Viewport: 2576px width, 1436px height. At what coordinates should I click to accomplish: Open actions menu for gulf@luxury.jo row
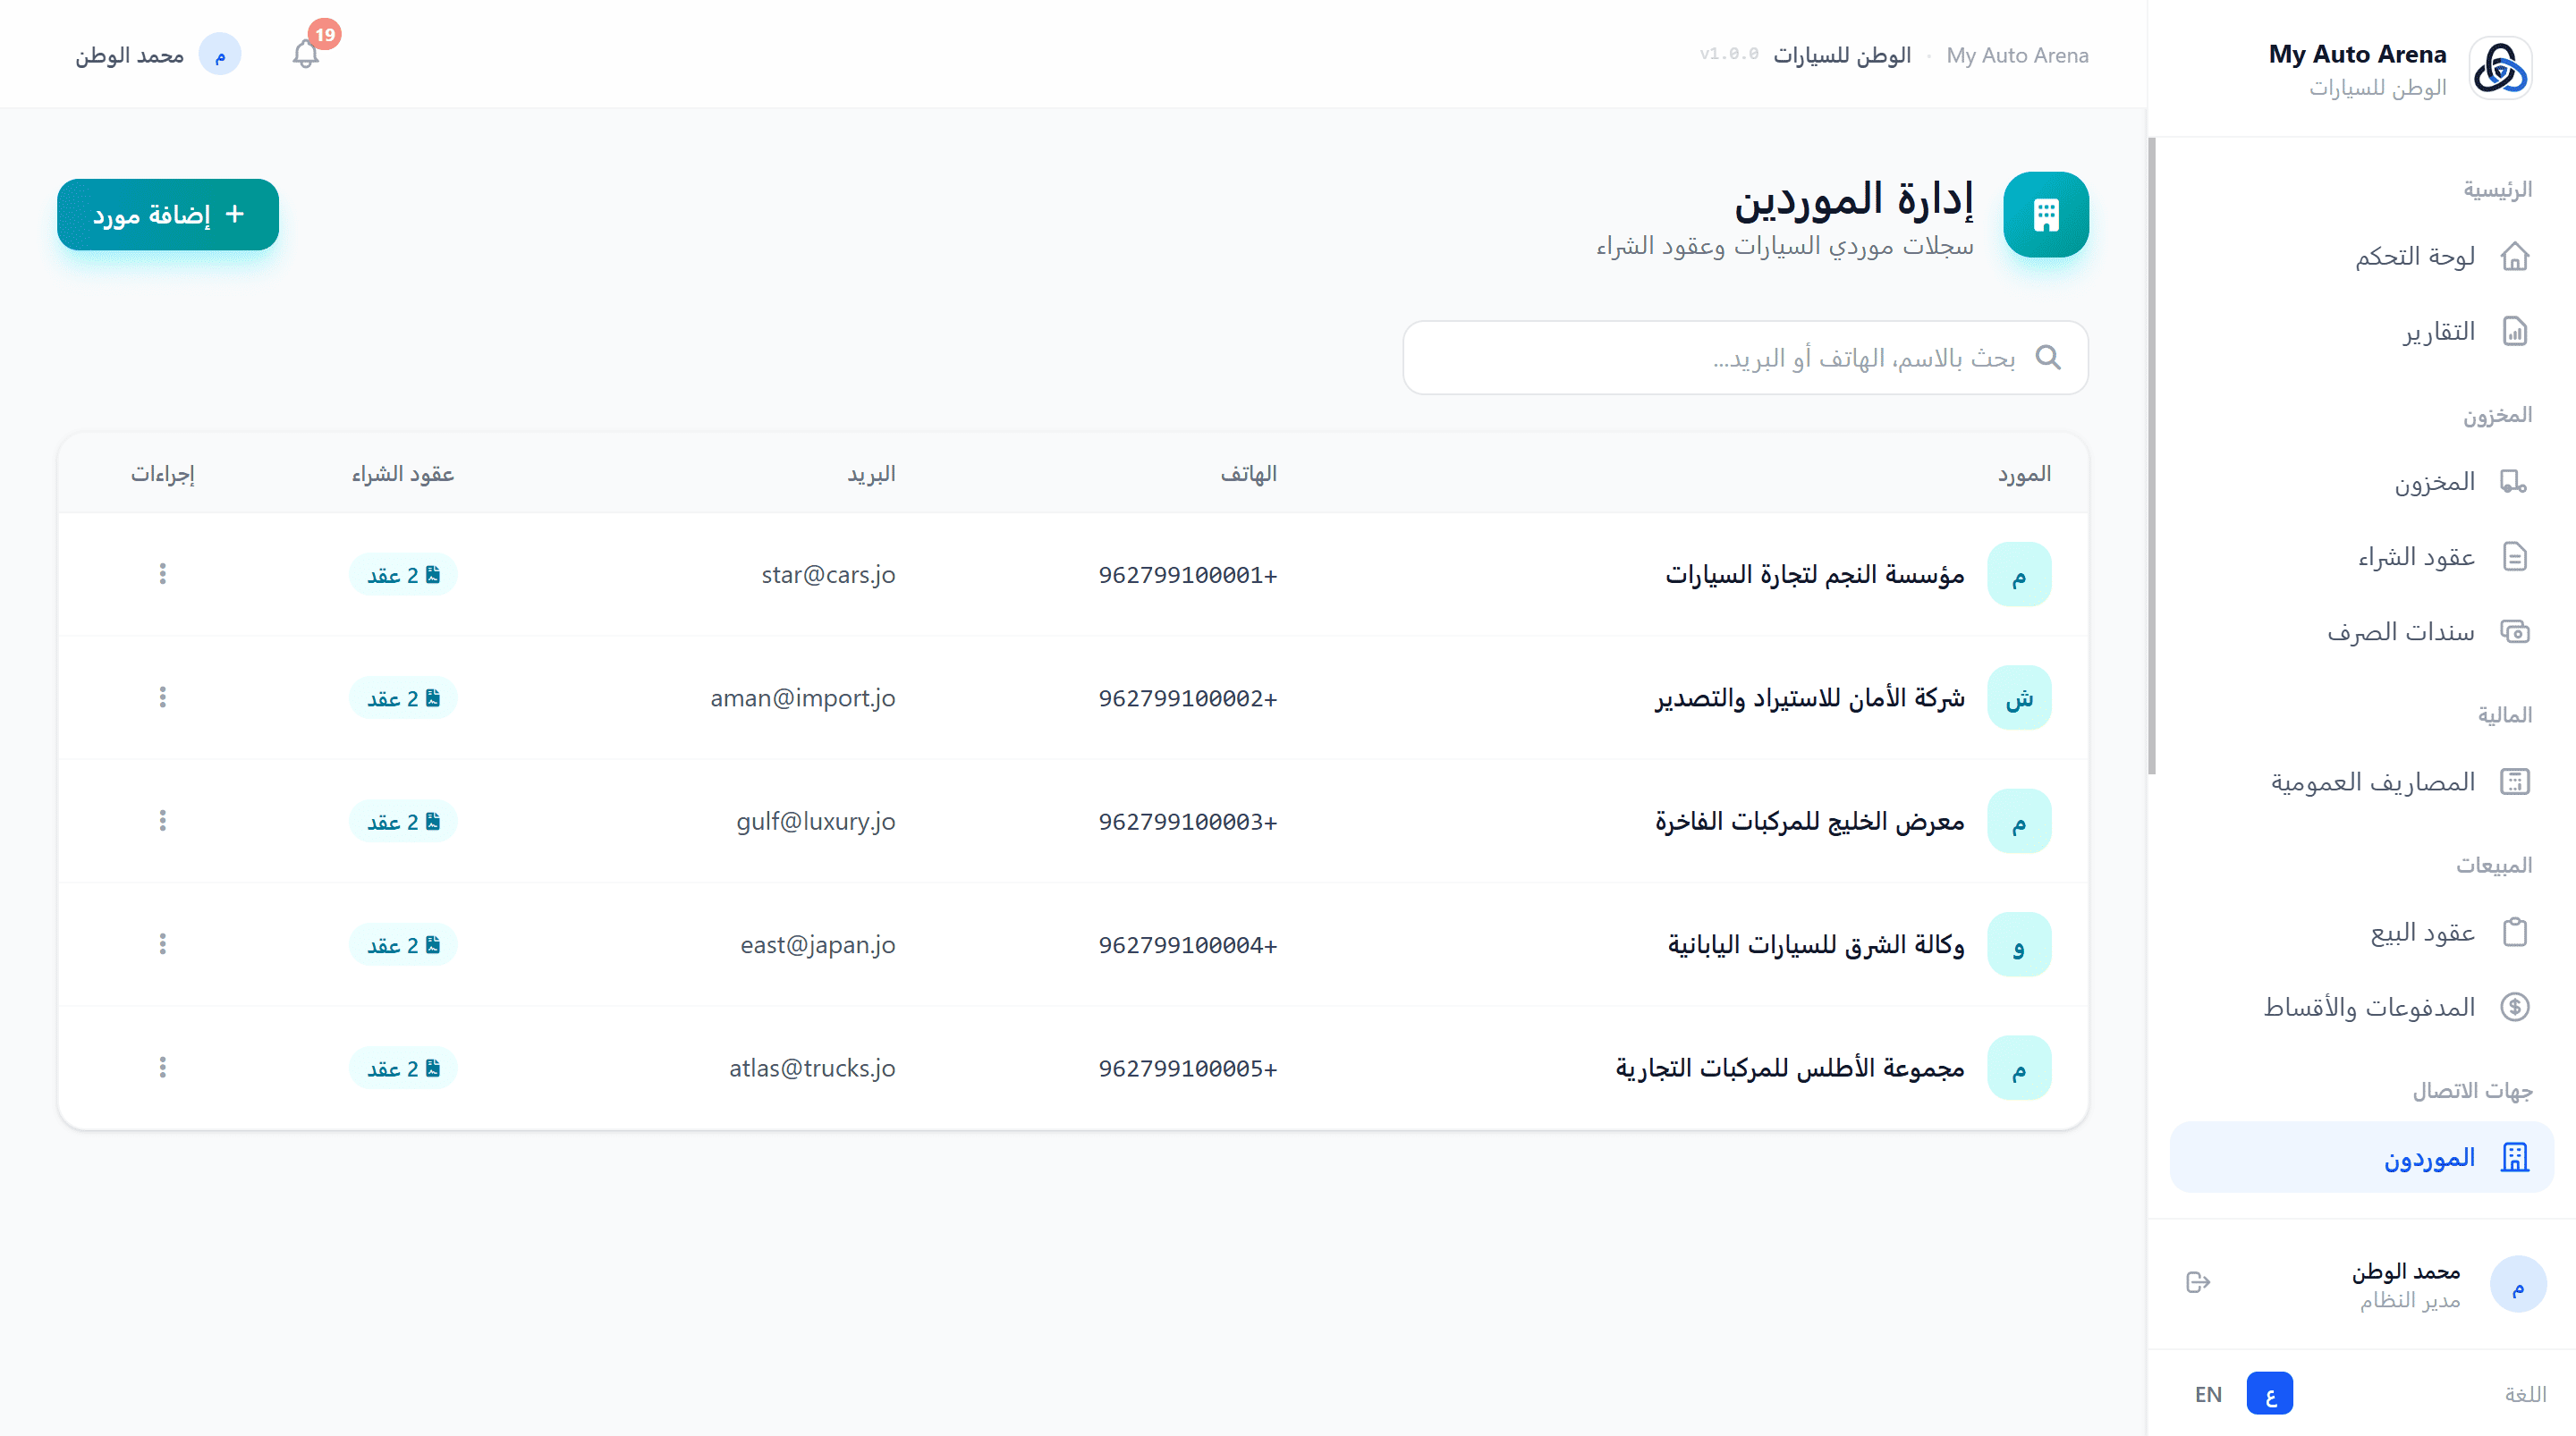pyautogui.click(x=163, y=821)
